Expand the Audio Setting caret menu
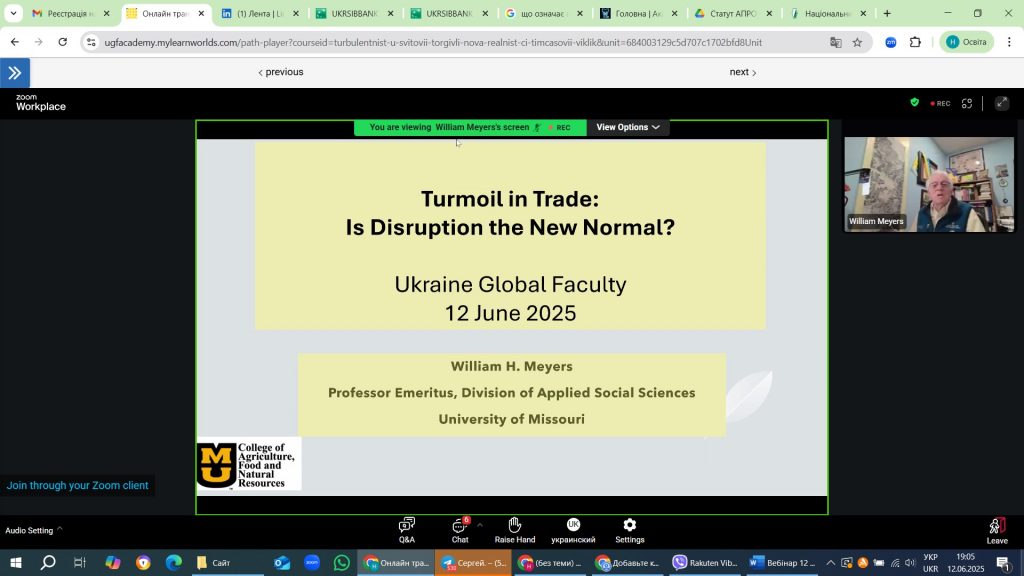The image size is (1024, 576). pos(59,529)
